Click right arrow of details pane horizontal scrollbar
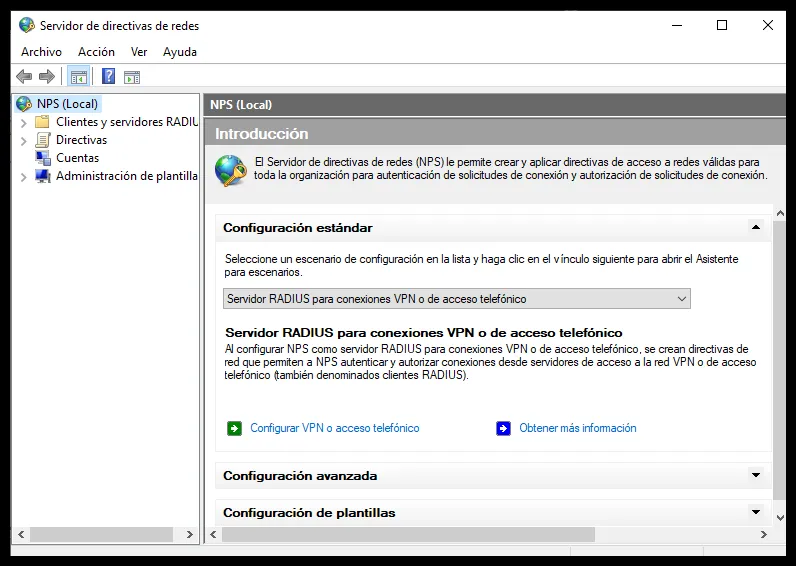Image resolution: width=796 pixels, height=566 pixels. [764, 534]
